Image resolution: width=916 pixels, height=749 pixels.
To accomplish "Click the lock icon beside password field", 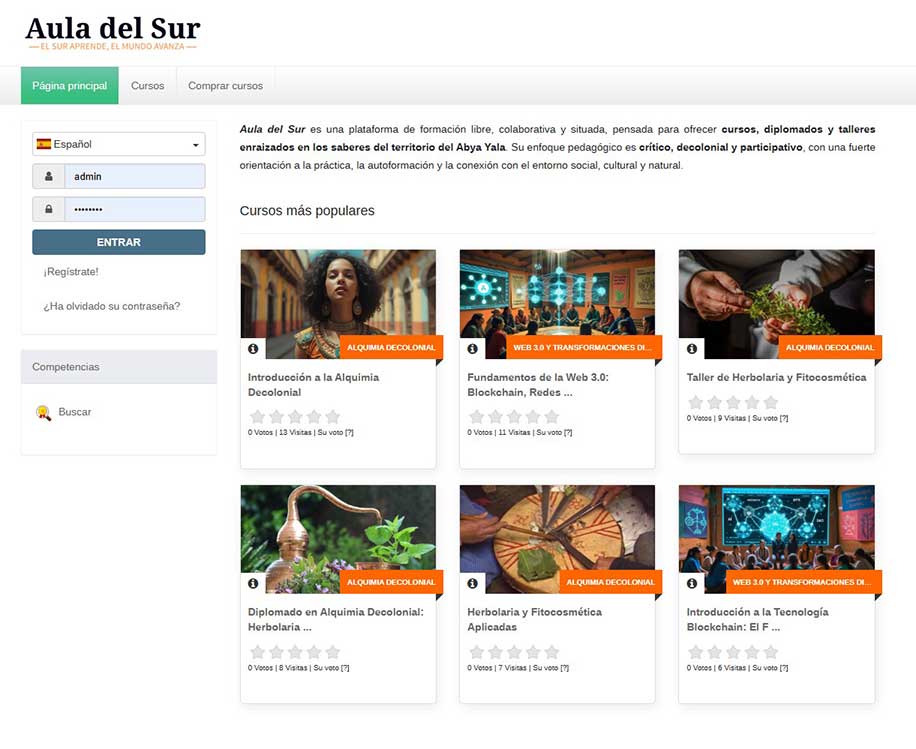I will (x=48, y=209).
